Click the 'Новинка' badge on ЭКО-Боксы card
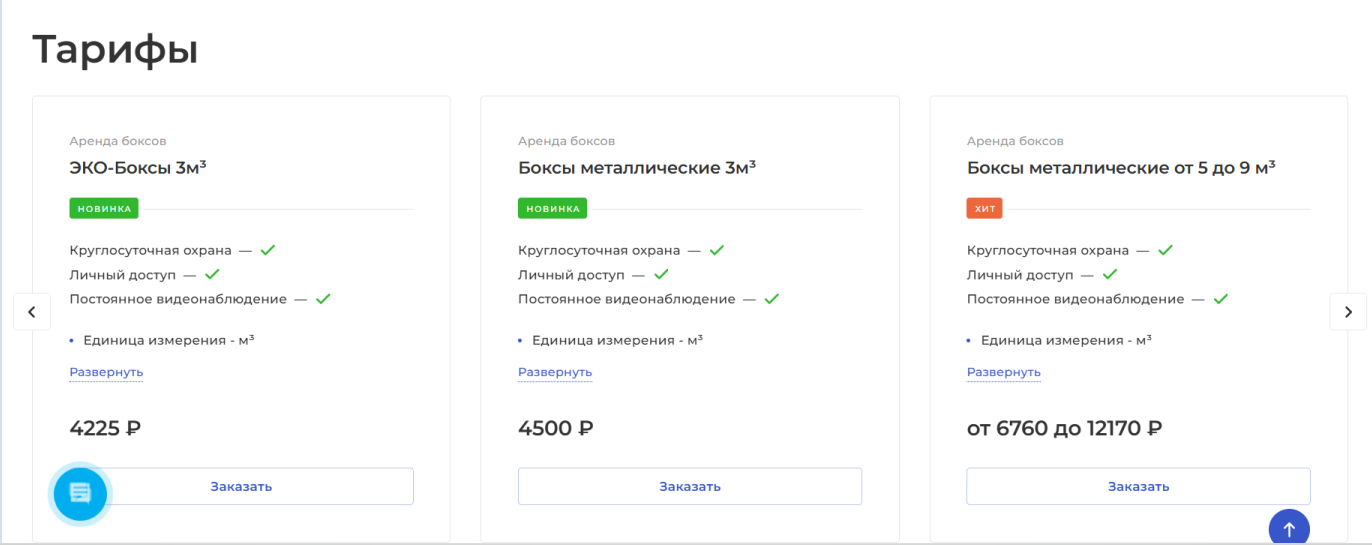The width and height of the screenshot is (1372, 545). tap(104, 208)
